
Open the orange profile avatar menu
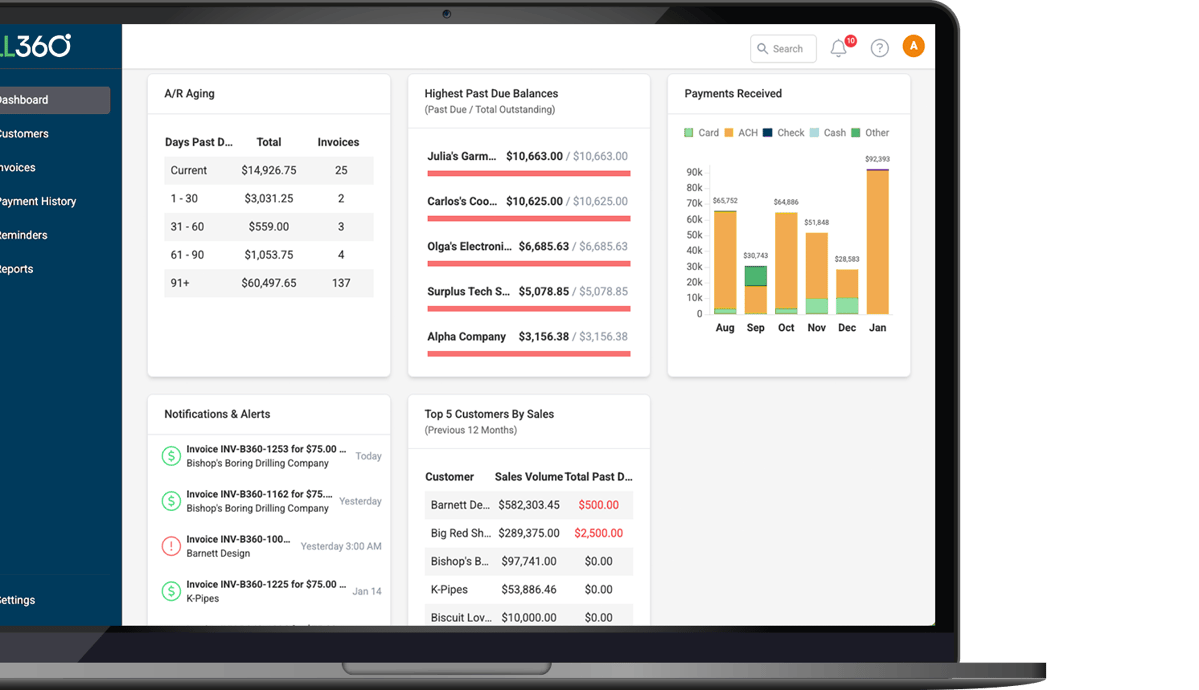[913, 46]
